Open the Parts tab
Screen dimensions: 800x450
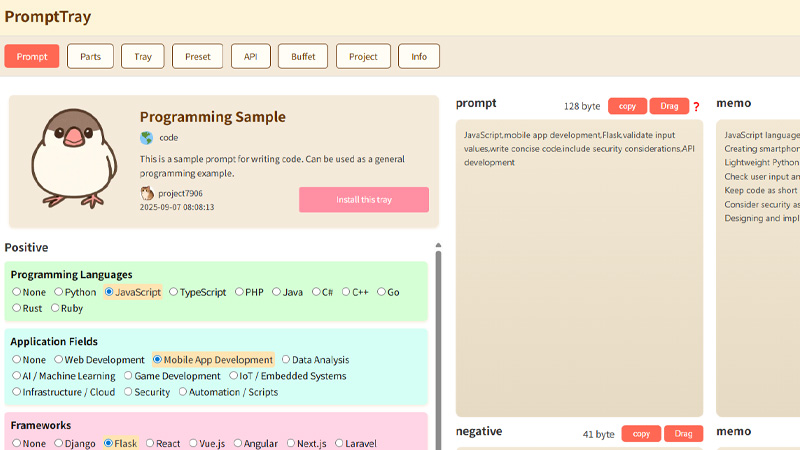pyautogui.click(x=90, y=57)
